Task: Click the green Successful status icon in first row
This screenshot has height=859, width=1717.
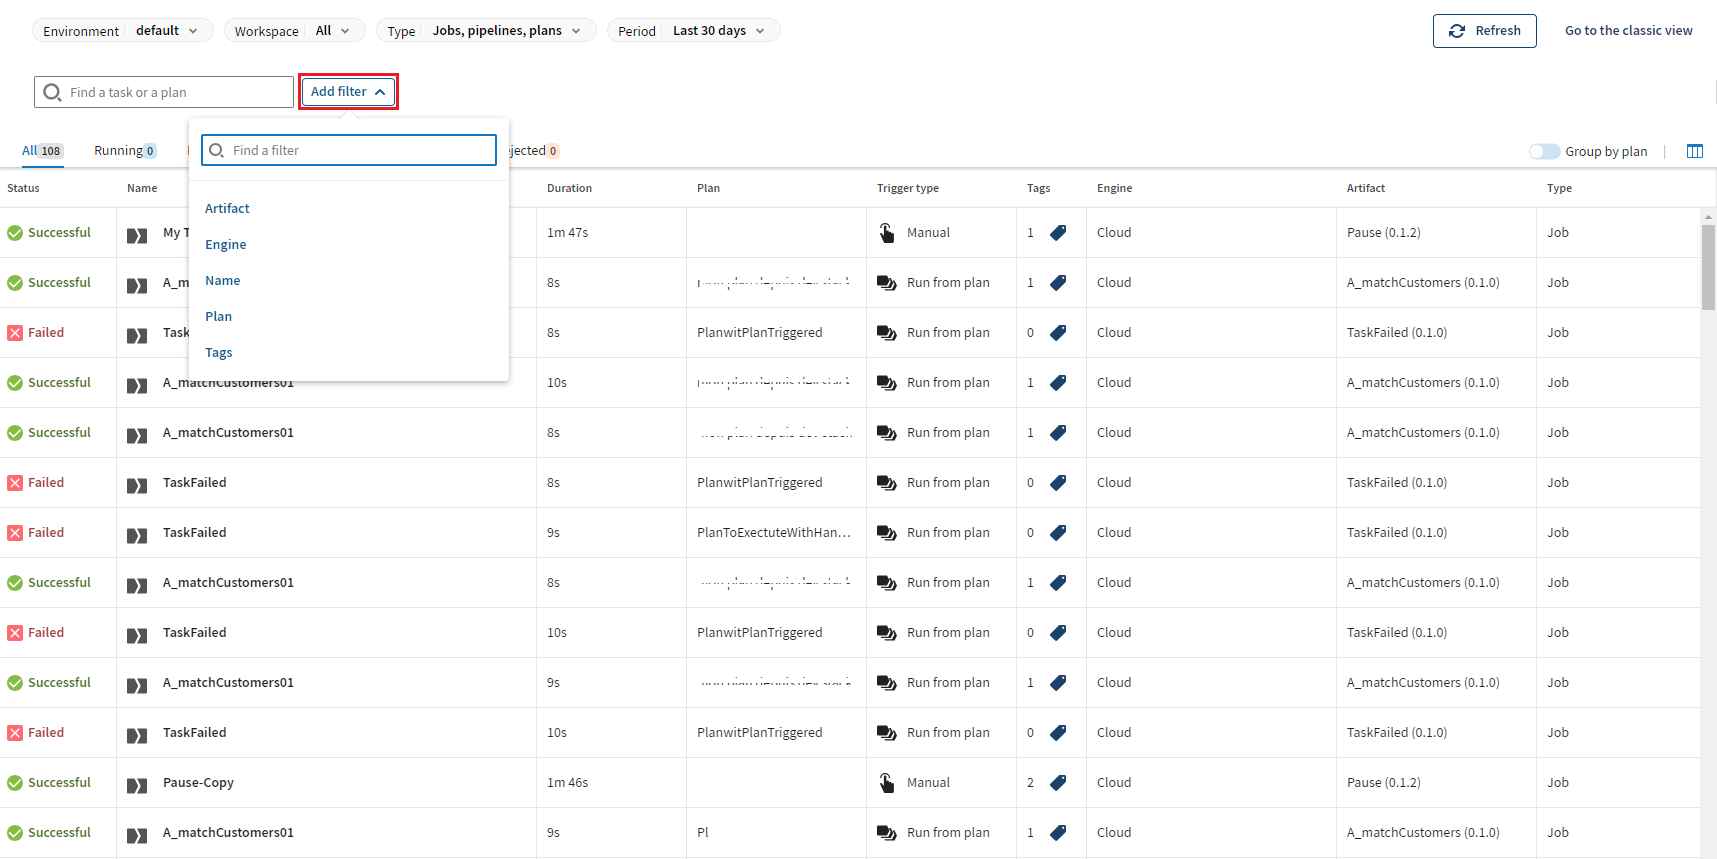Action: point(15,233)
